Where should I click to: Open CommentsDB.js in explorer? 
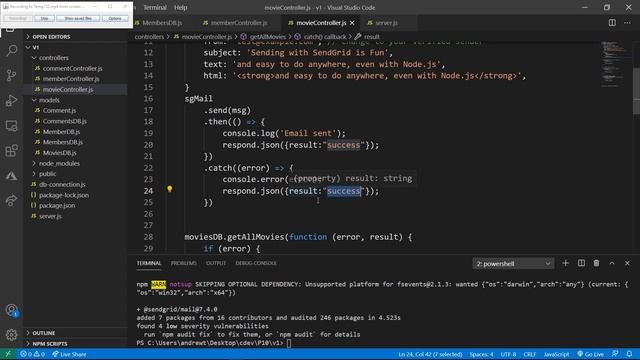64,121
